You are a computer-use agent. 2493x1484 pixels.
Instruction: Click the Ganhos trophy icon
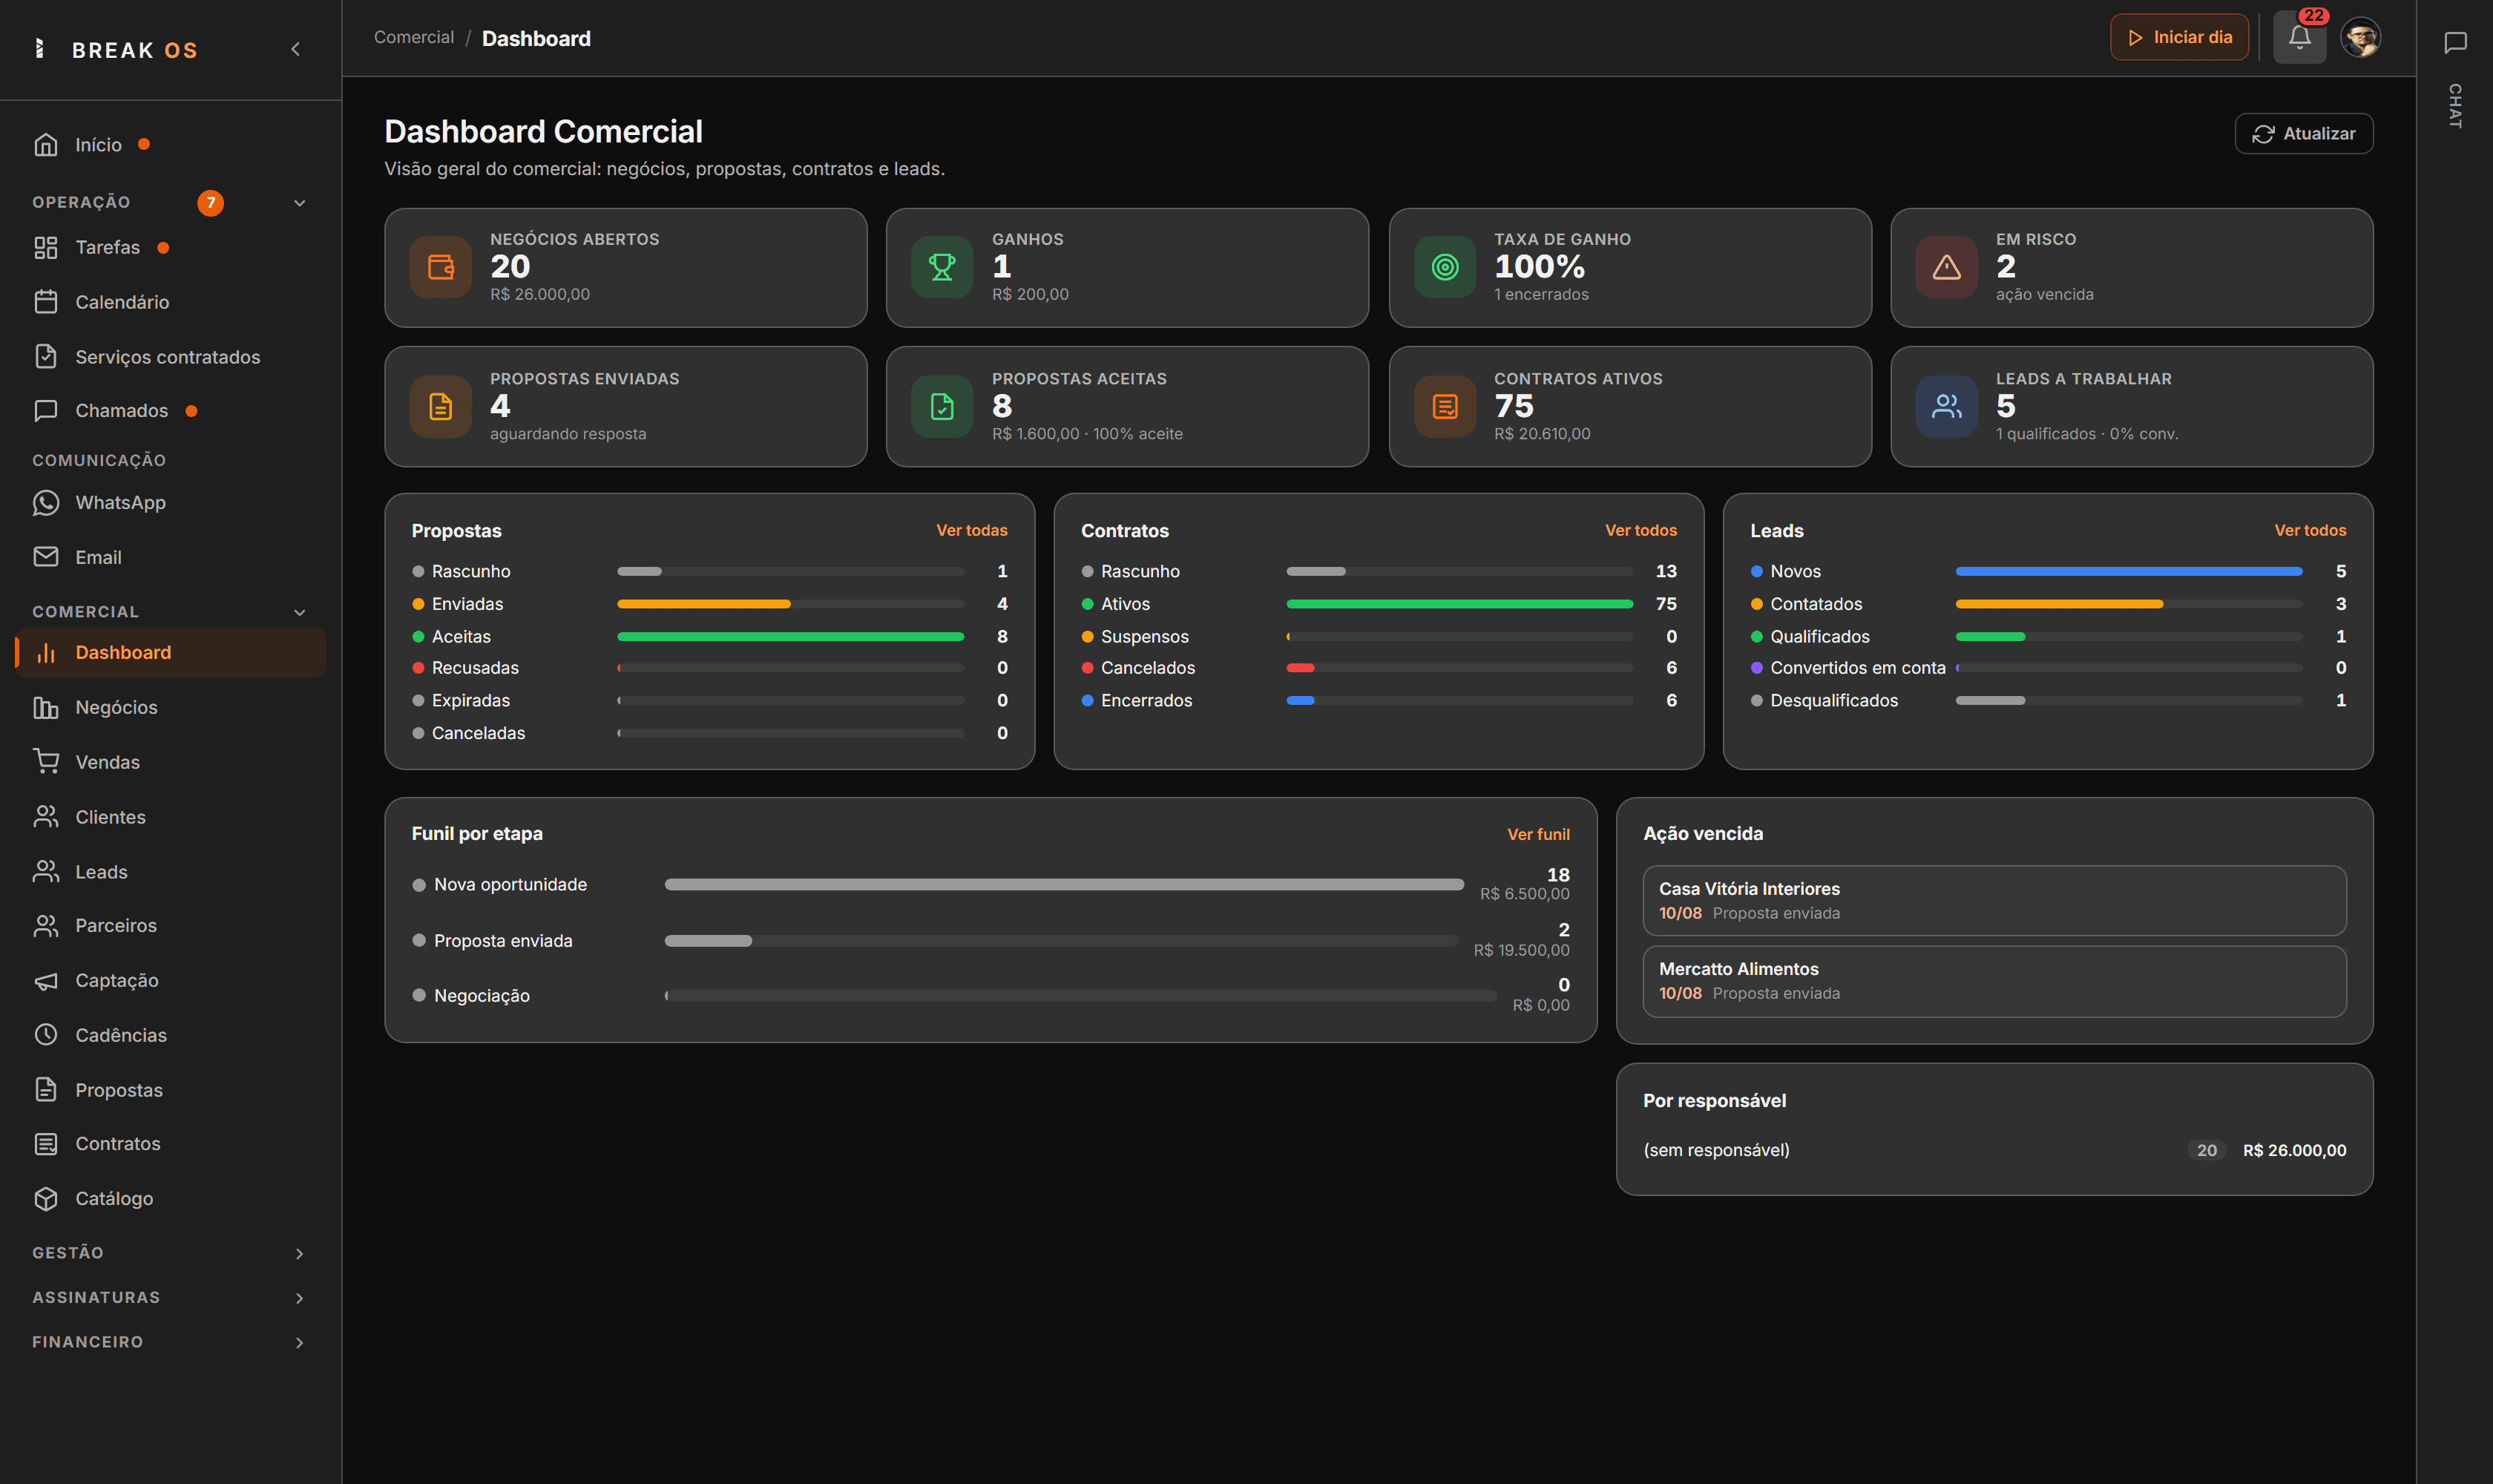[942, 267]
